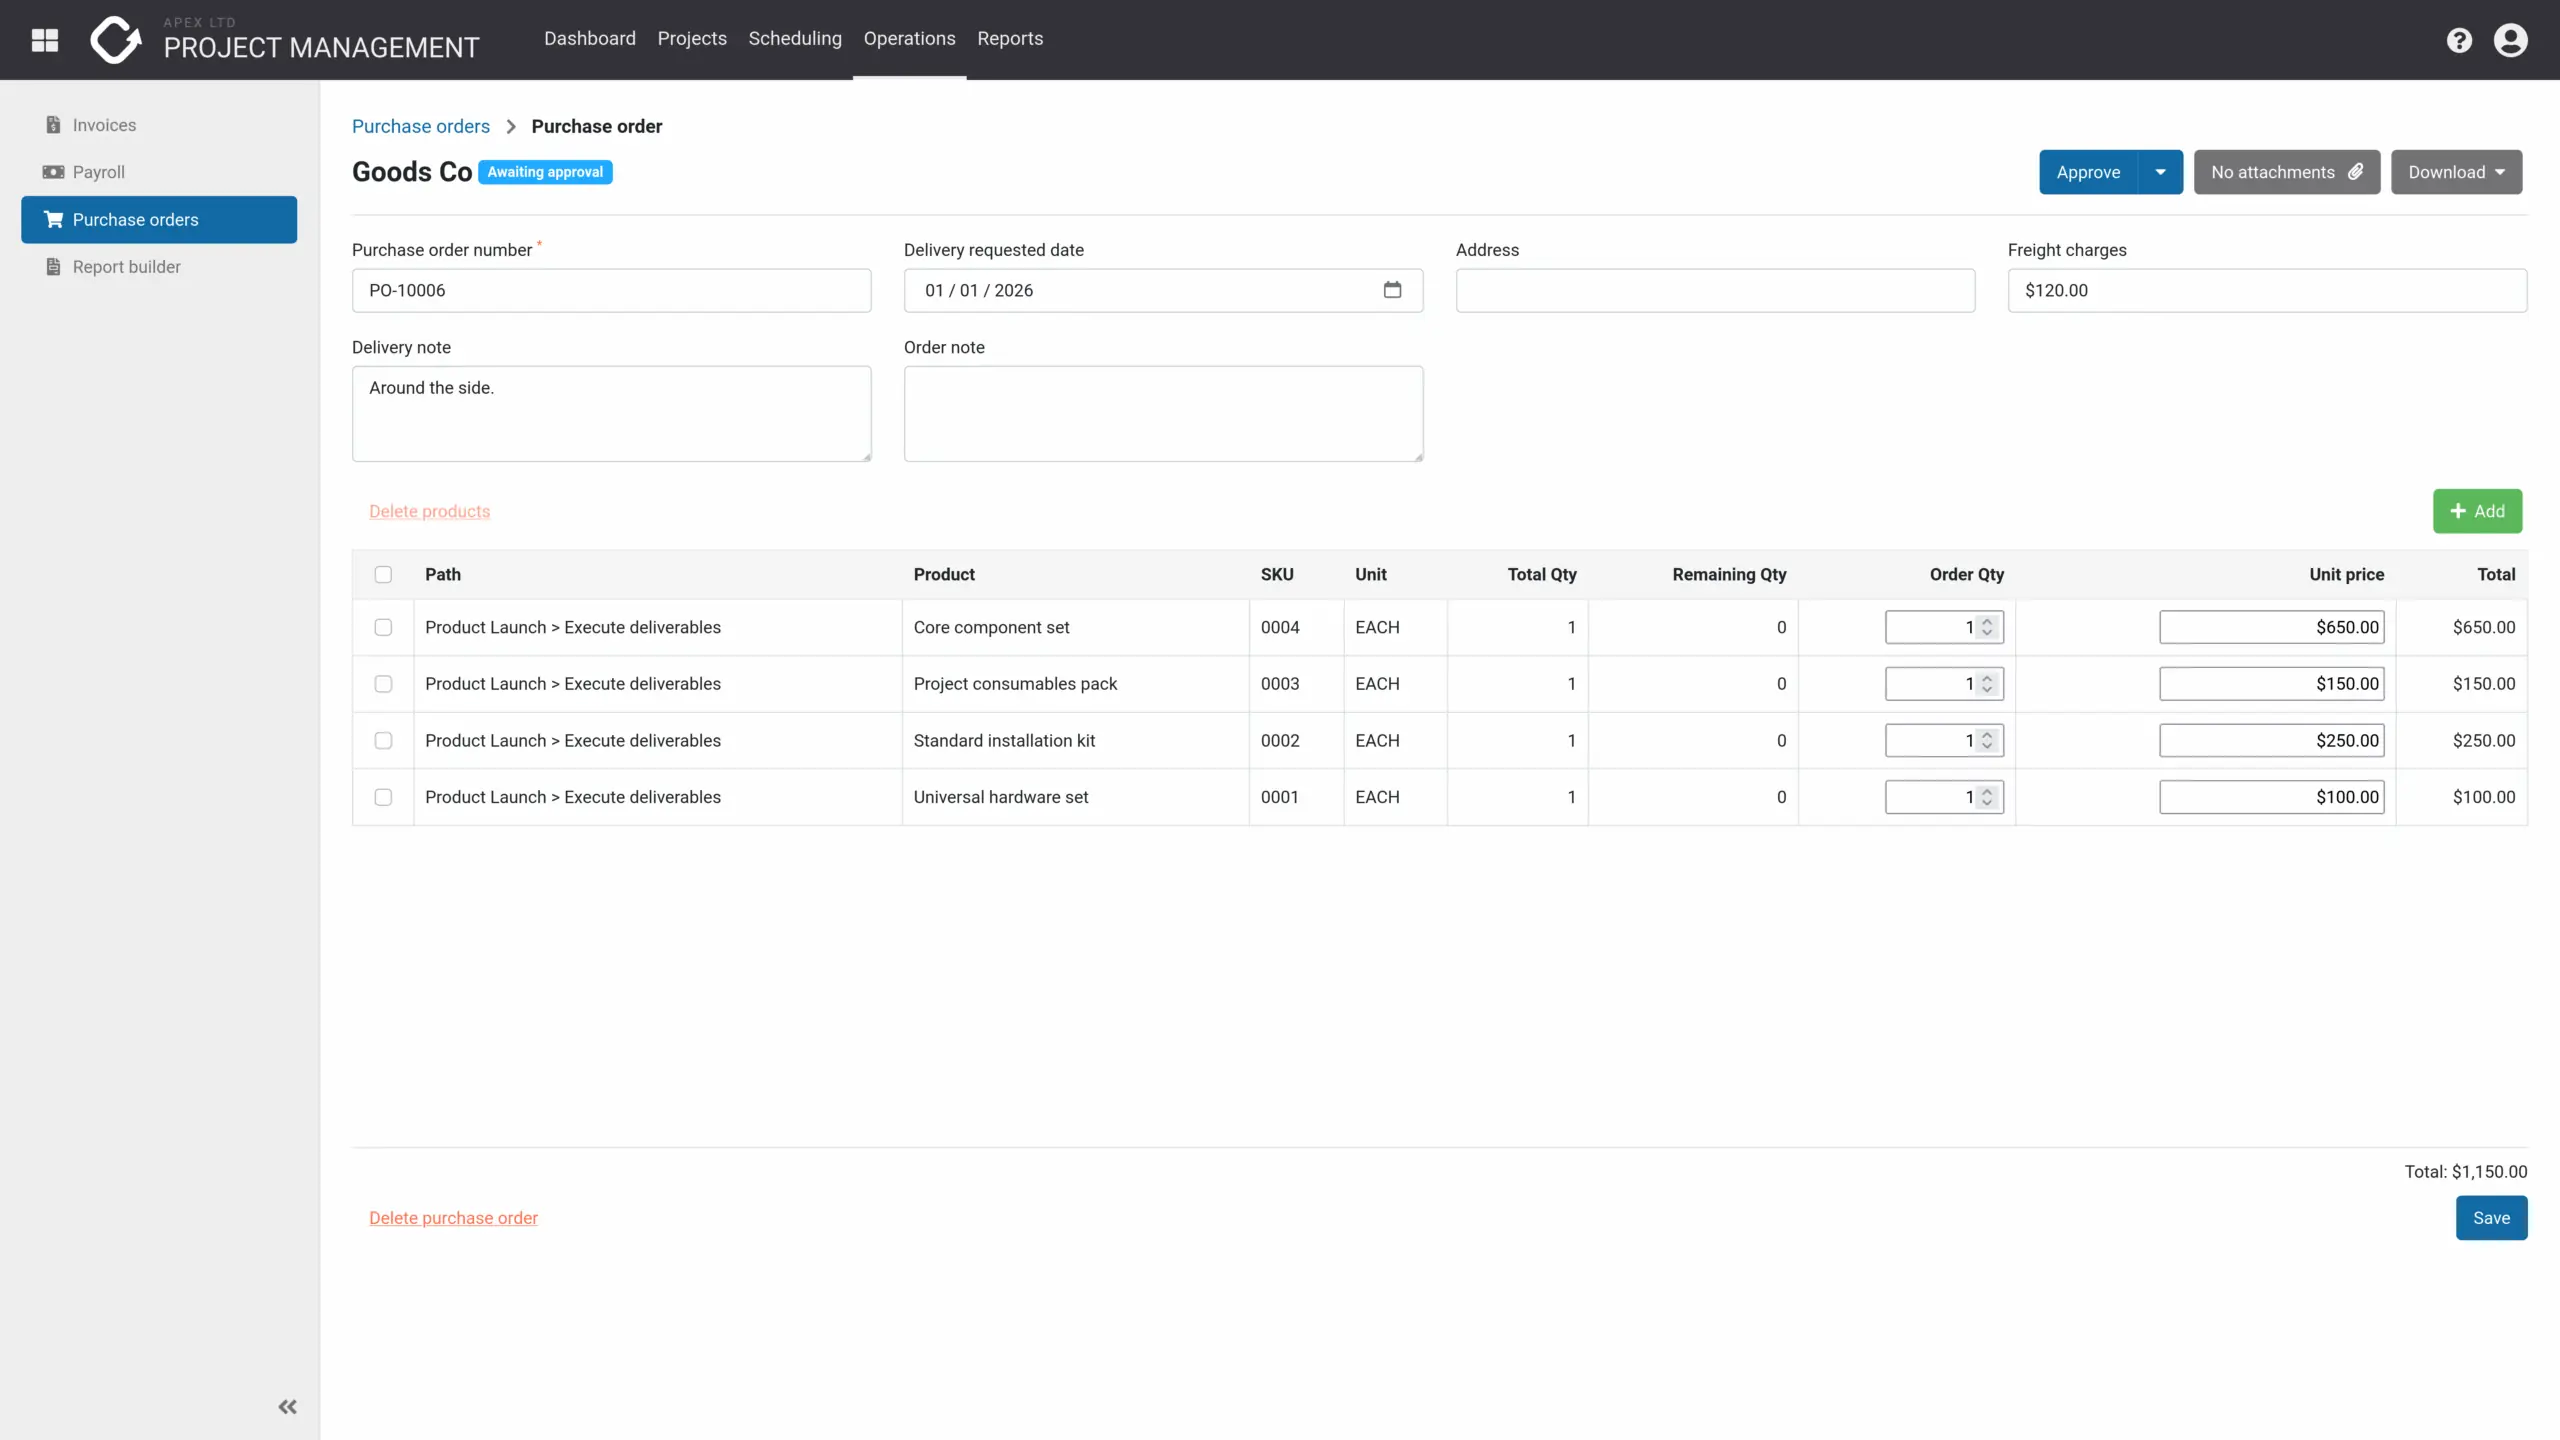Switch to the Scheduling menu

click(795, 38)
